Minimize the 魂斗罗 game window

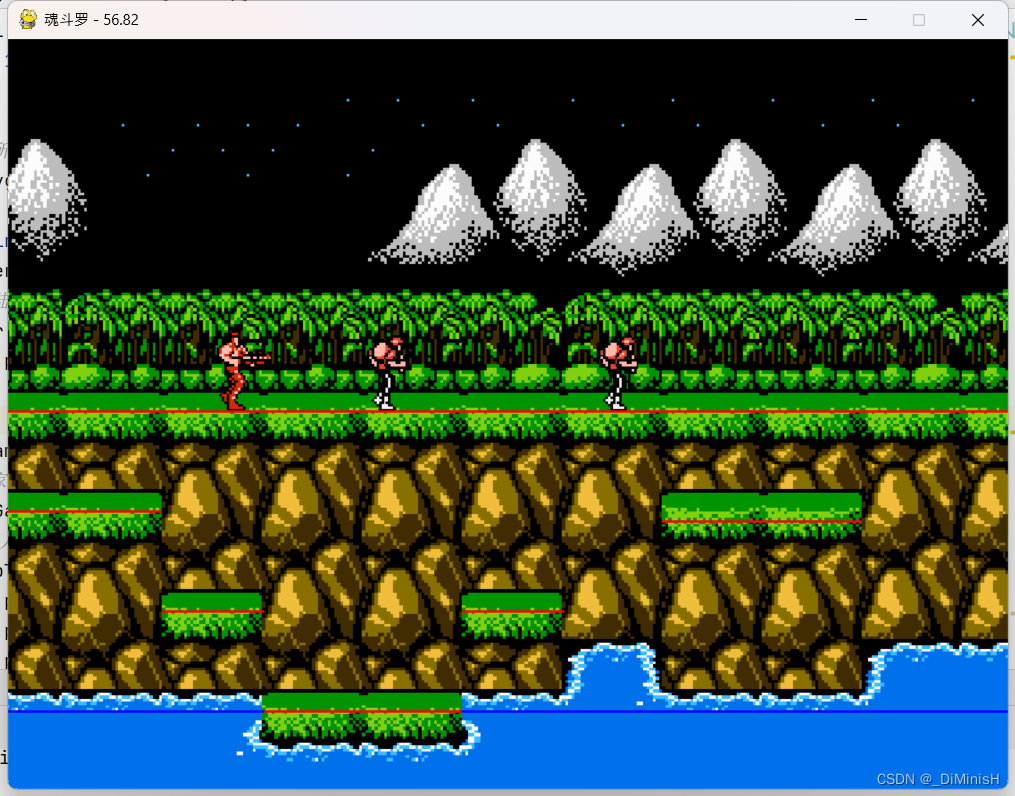tap(860, 20)
